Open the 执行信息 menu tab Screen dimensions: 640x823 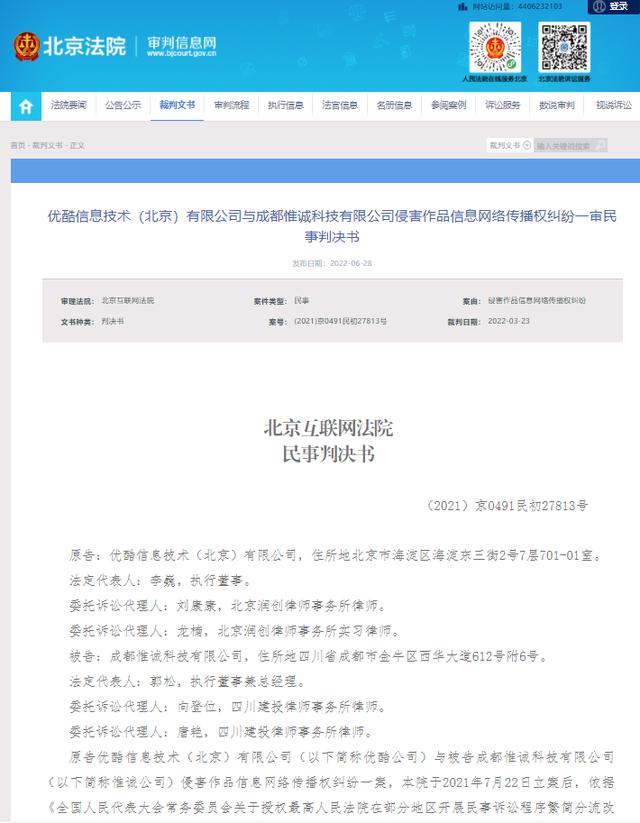pos(286,105)
